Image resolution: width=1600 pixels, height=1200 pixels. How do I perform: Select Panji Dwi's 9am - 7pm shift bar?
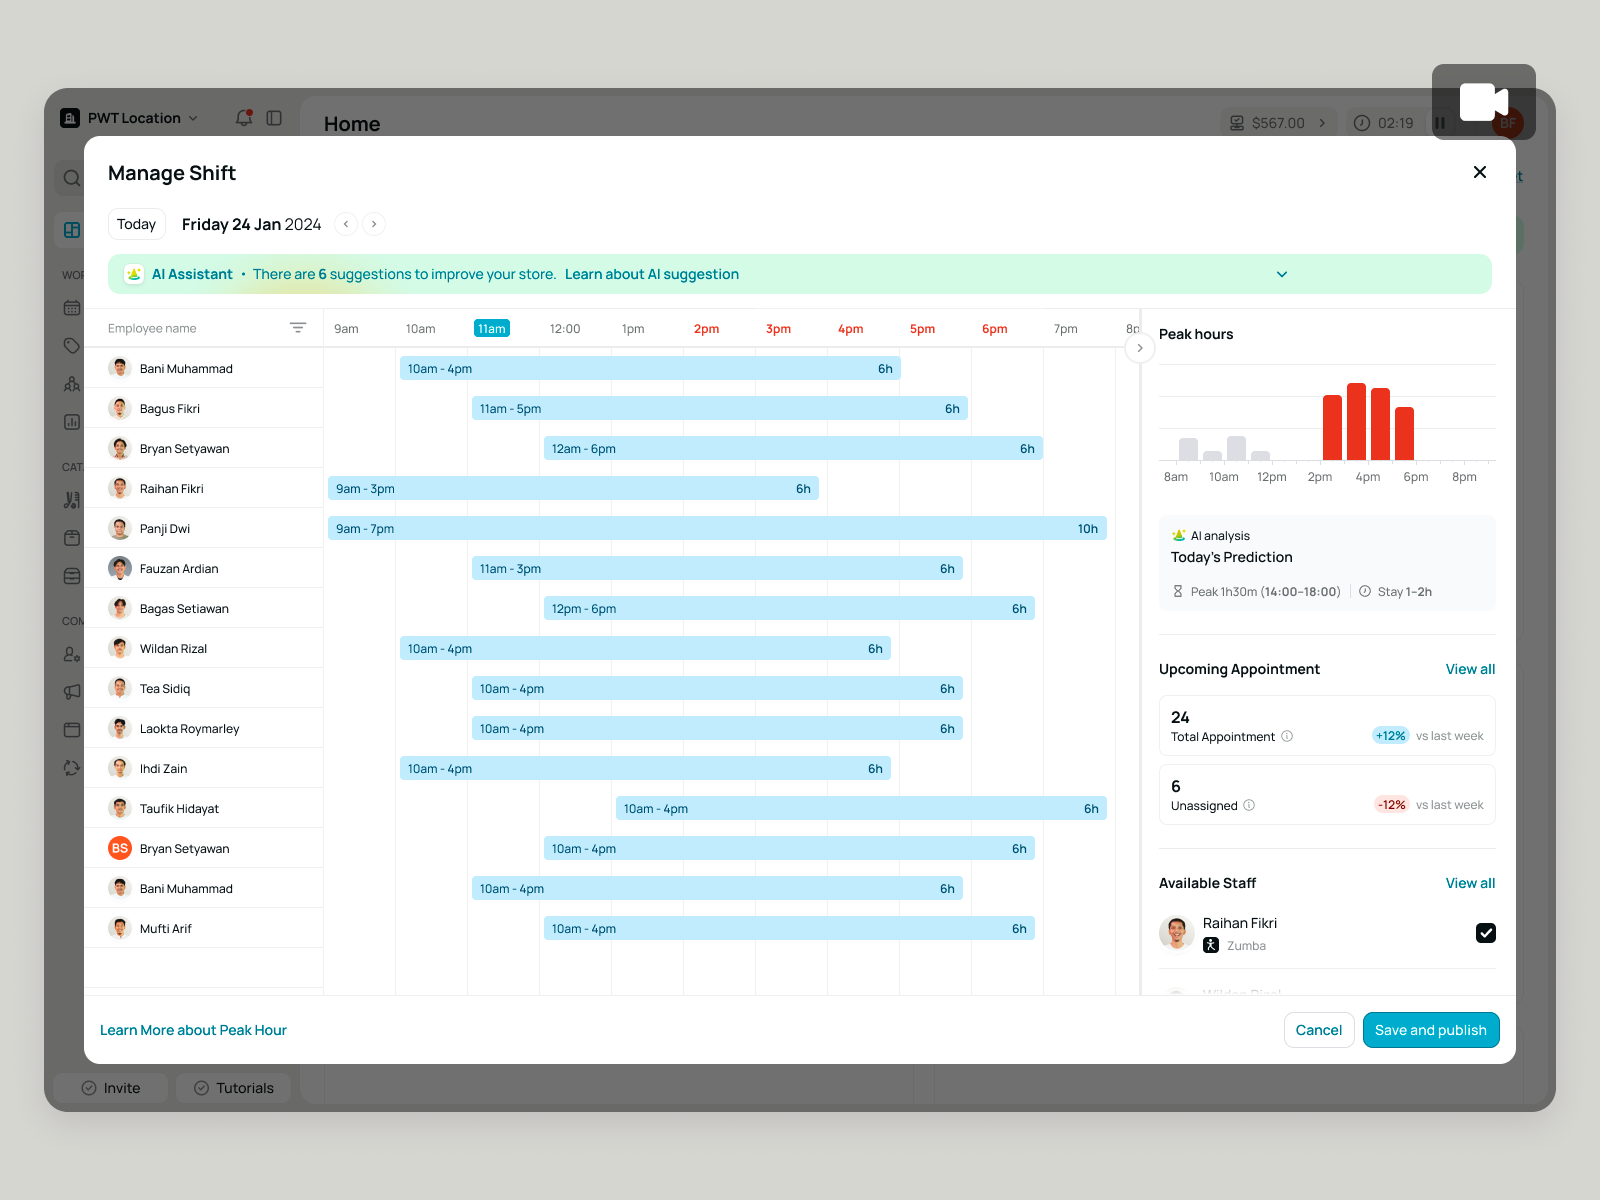coord(717,528)
